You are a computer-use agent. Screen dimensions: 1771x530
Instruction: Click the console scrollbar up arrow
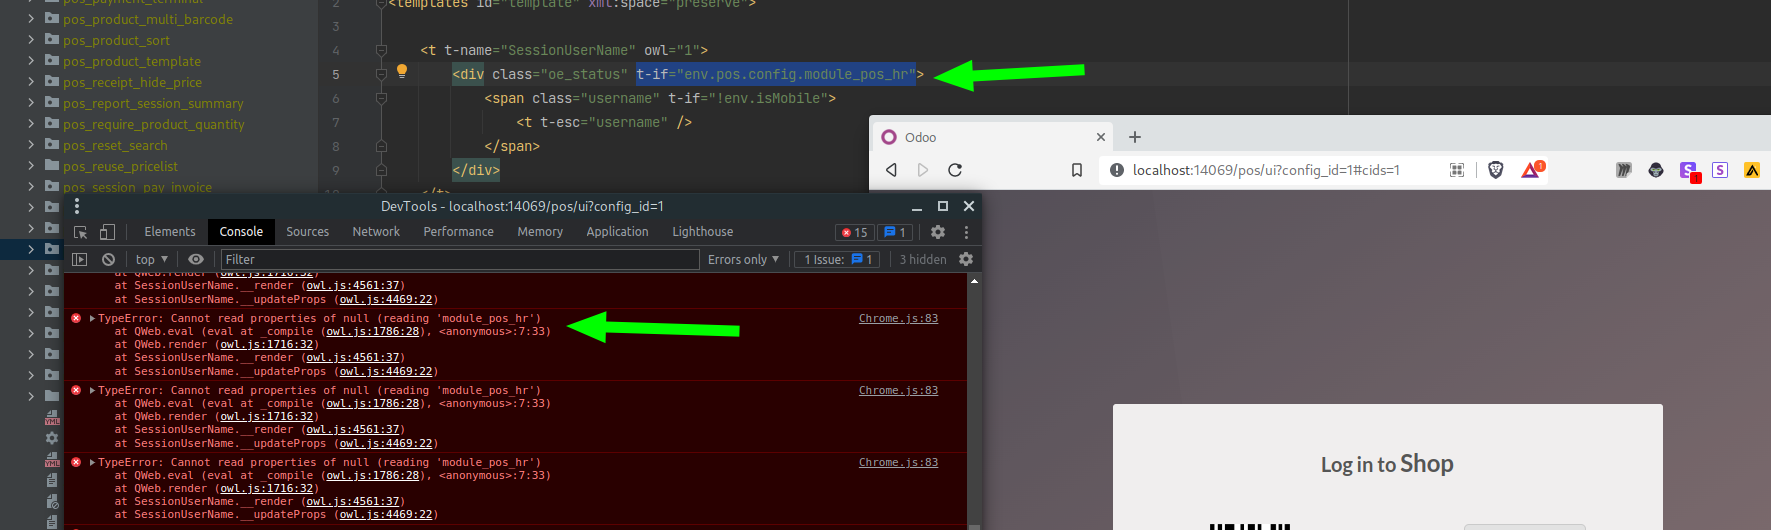tap(974, 281)
